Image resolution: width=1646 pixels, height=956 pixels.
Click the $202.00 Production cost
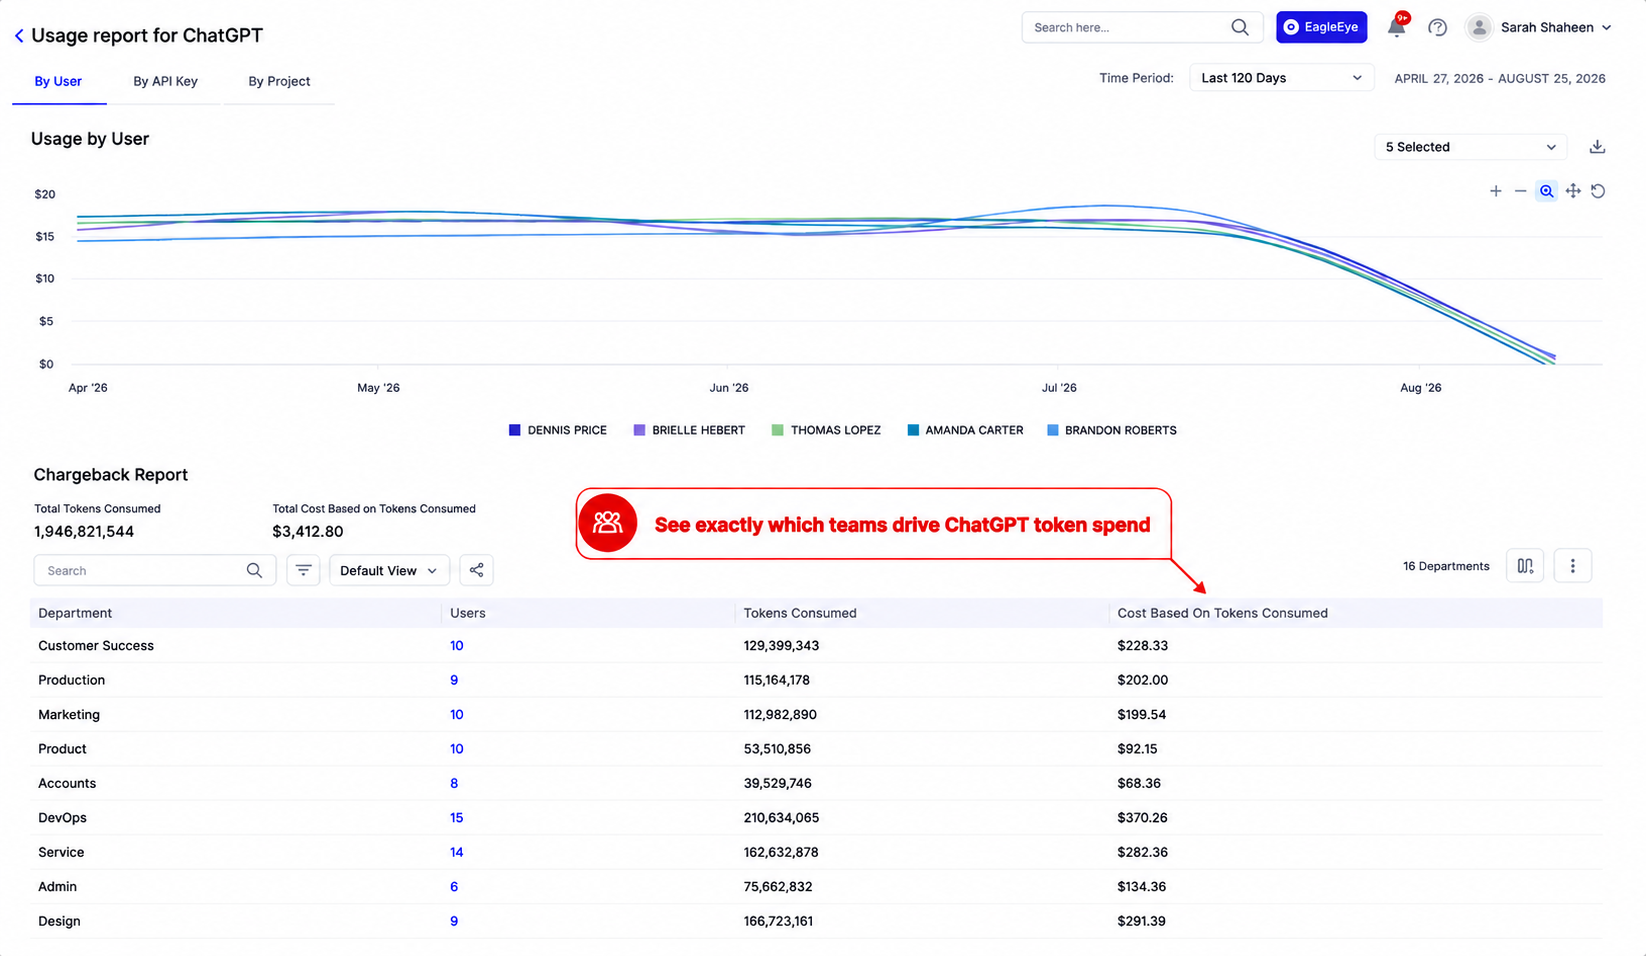1142,680
